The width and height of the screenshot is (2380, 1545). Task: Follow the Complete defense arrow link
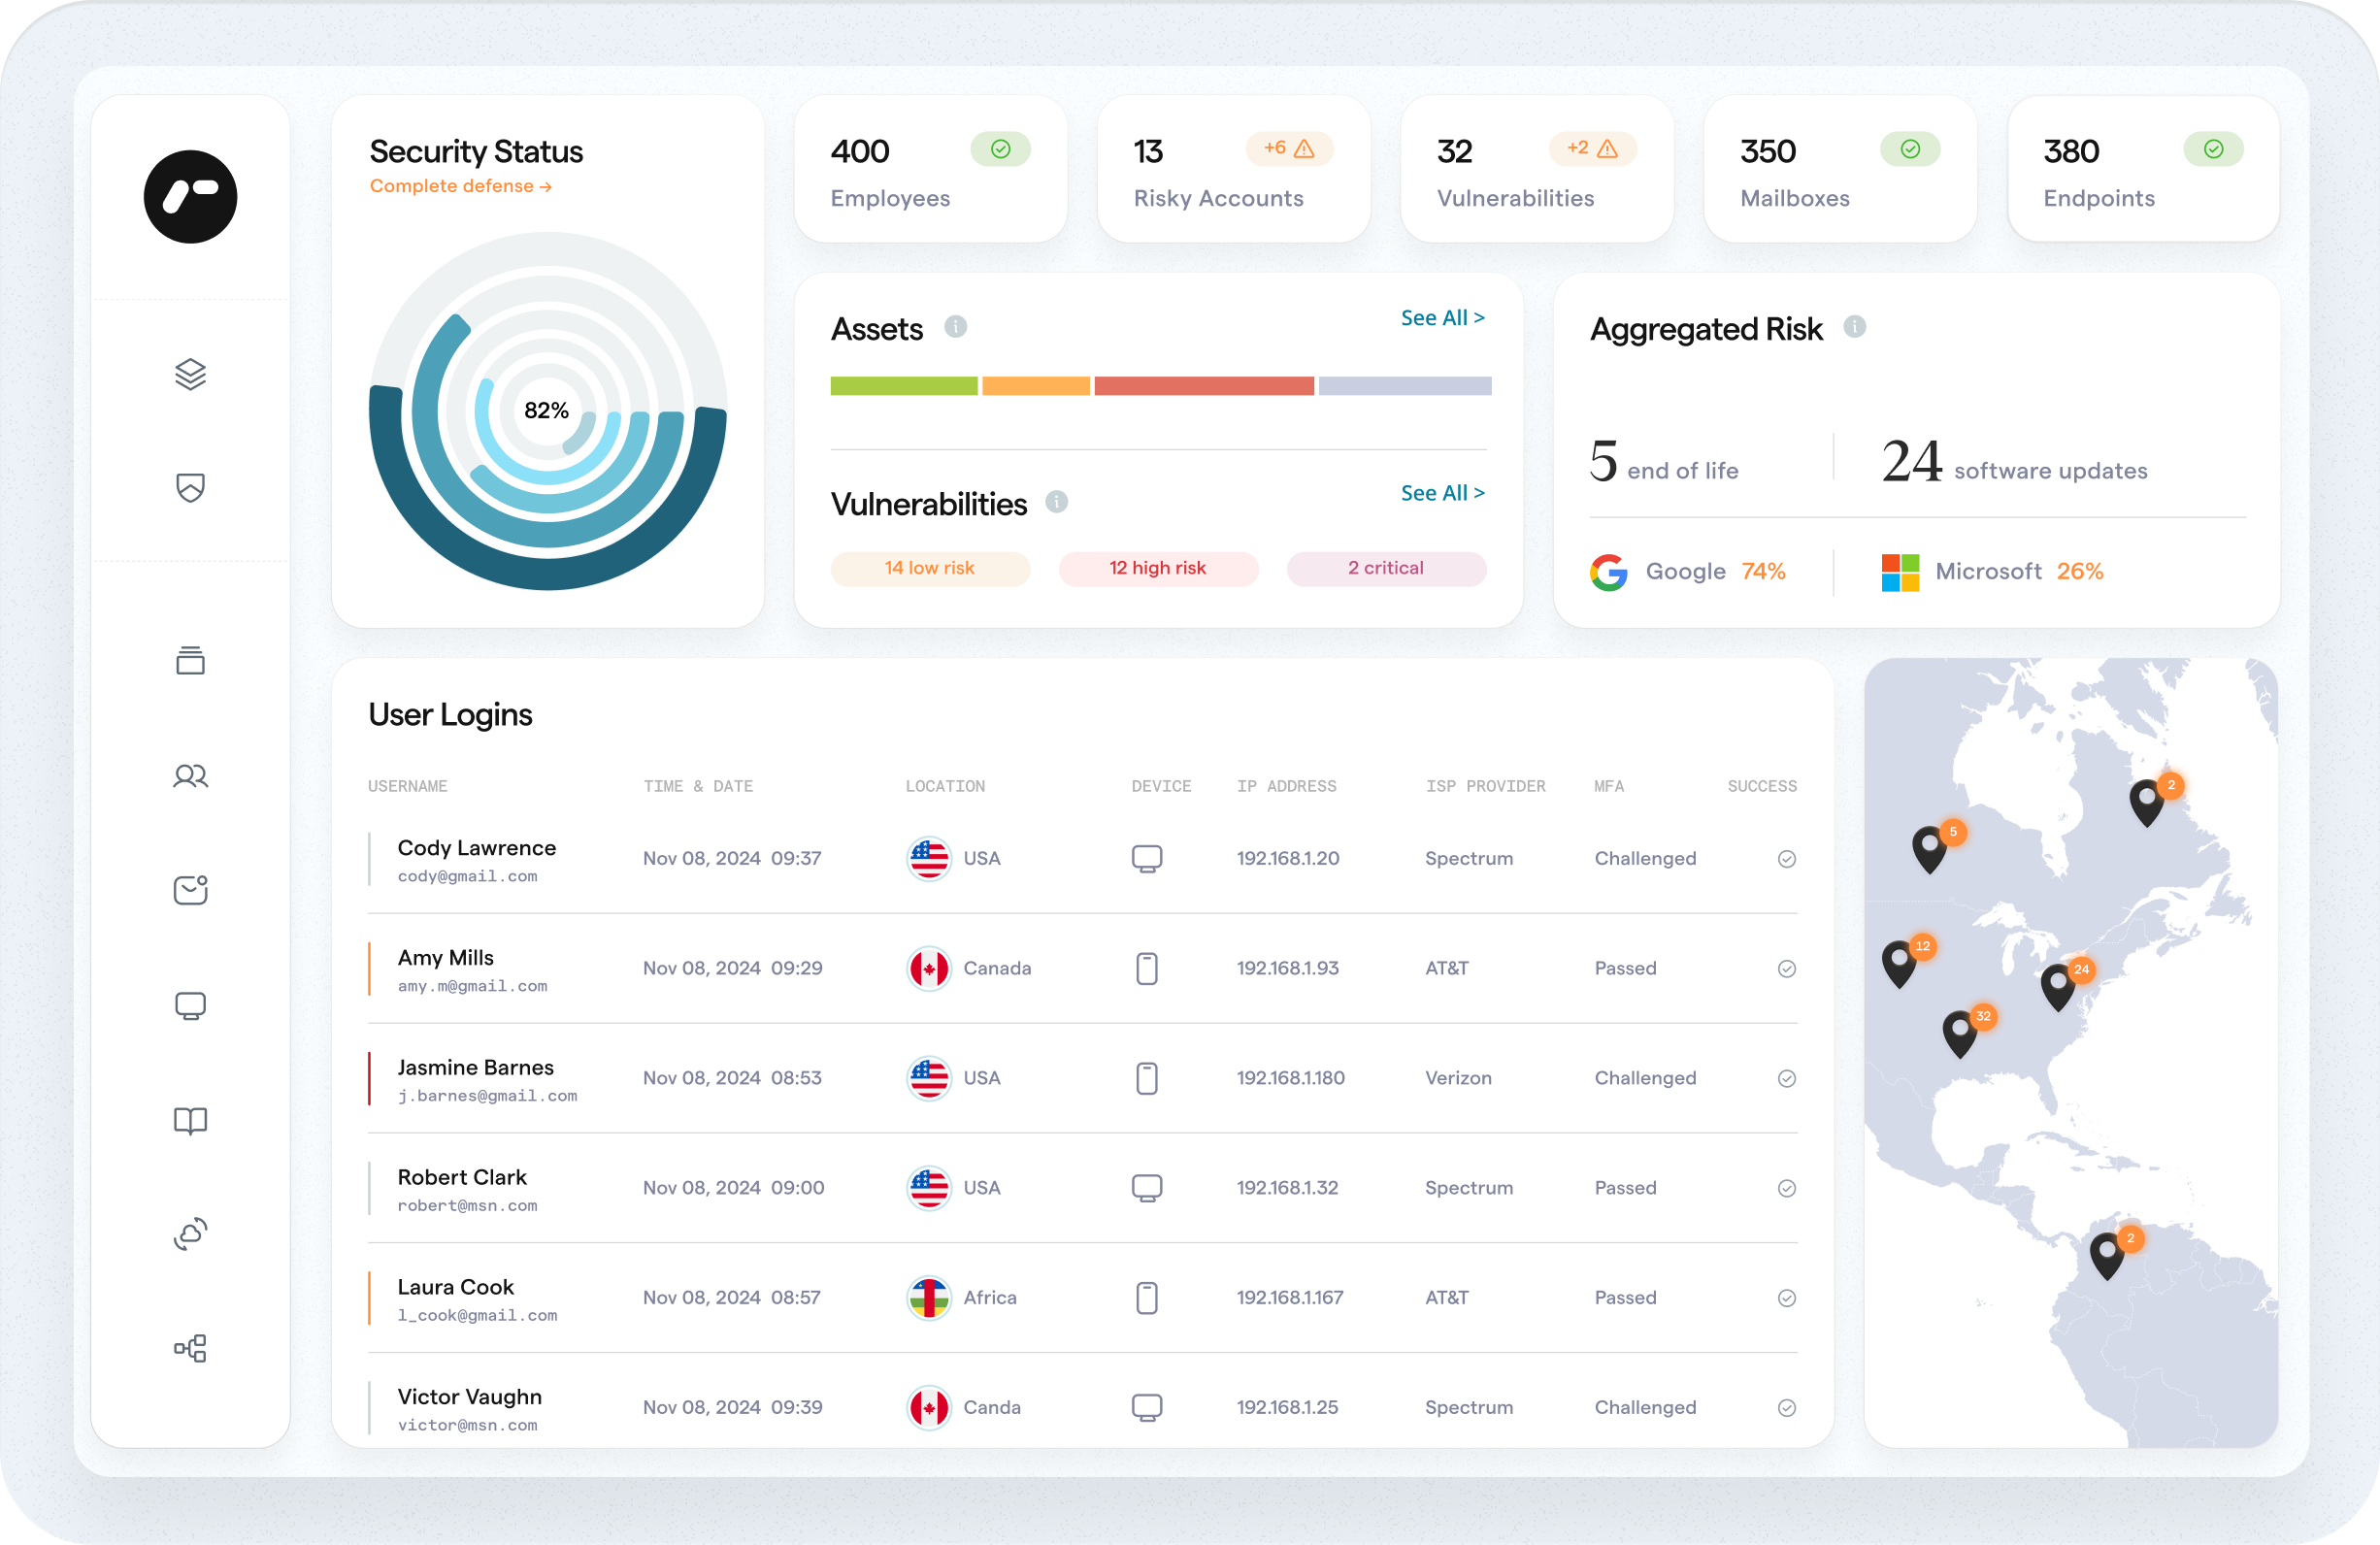pyautogui.click(x=460, y=186)
